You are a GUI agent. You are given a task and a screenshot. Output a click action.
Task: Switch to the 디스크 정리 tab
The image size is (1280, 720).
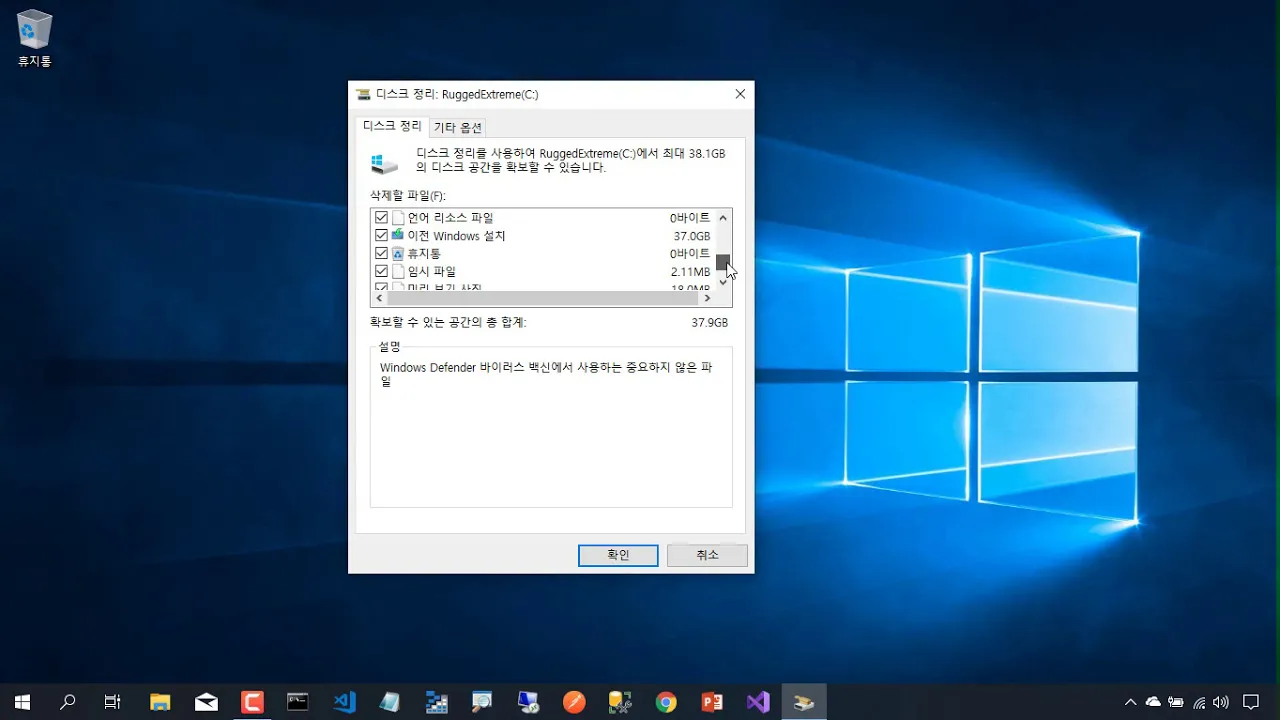392,126
